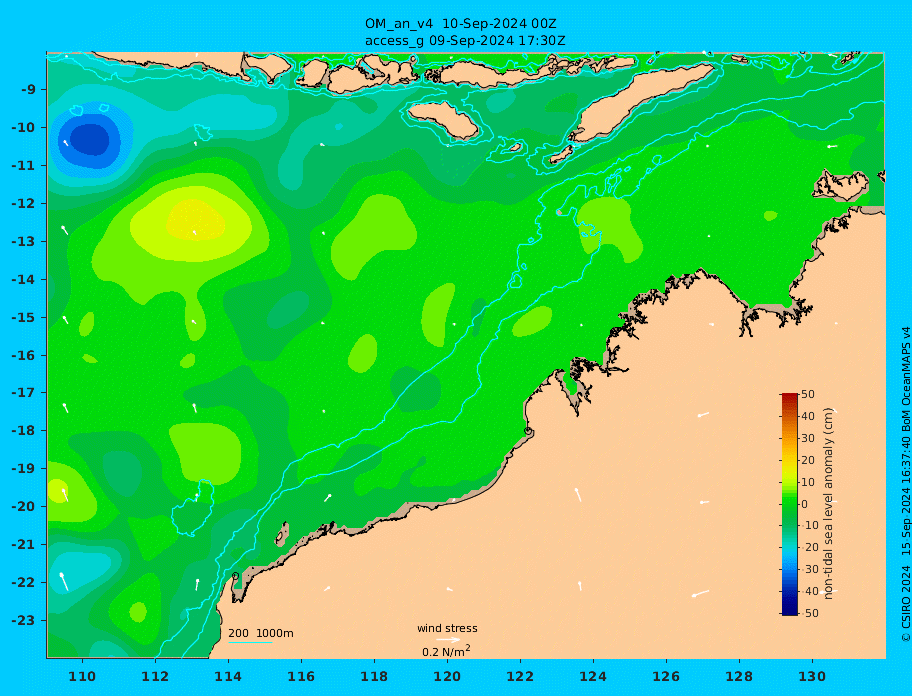Click the latitude label -9
This screenshot has width=912, height=696.
[x=29, y=90]
